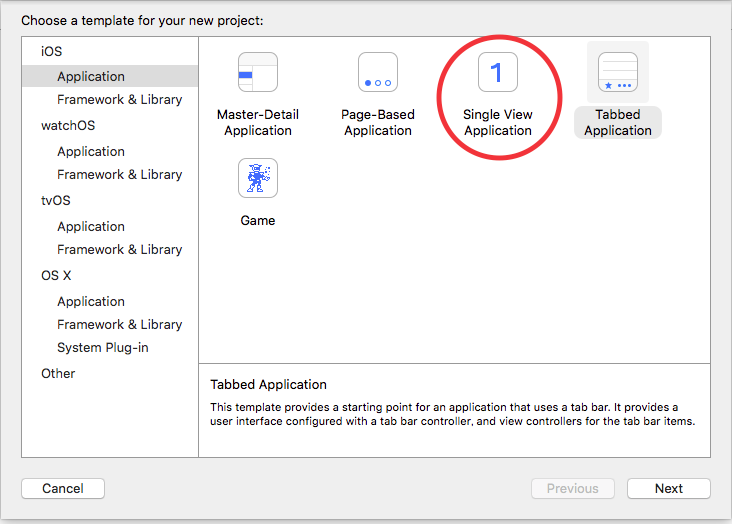Open tvOS Framework & Library category
The image size is (732, 524).
pos(120,249)
